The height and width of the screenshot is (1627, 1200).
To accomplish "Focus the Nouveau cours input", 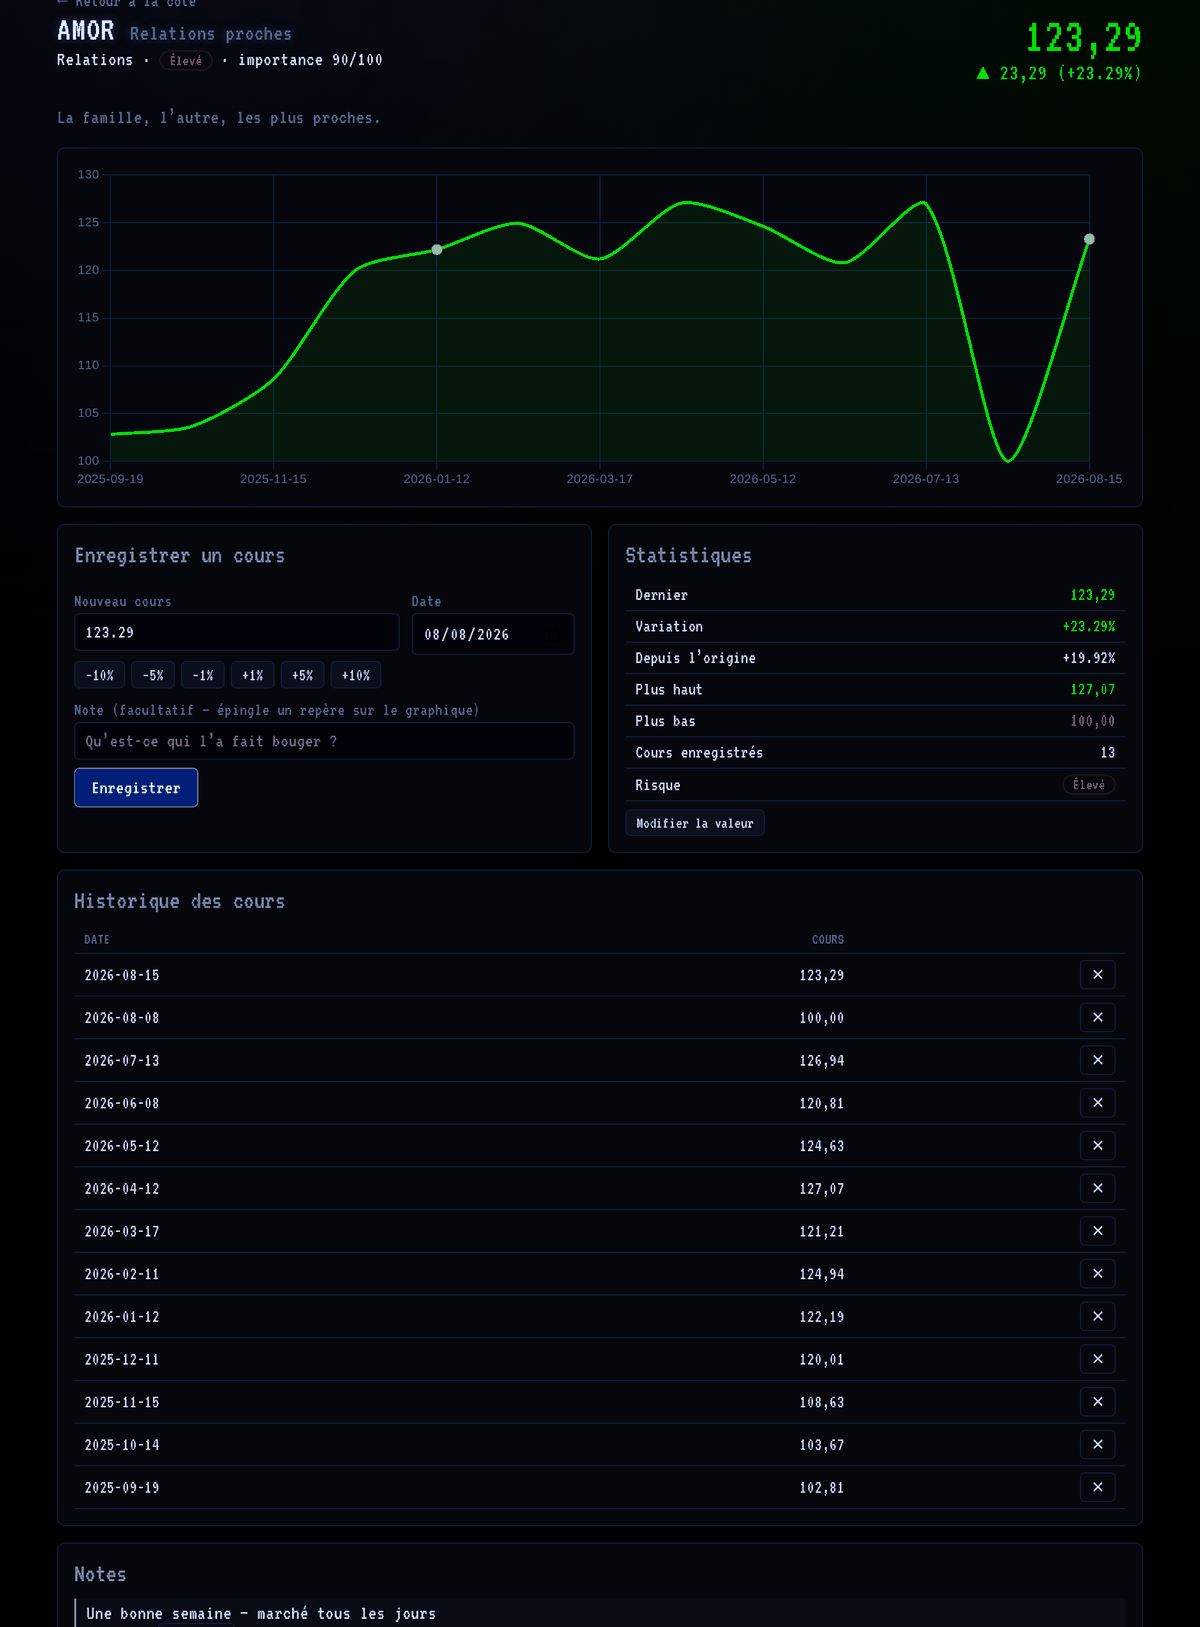I will click(237, 633).
